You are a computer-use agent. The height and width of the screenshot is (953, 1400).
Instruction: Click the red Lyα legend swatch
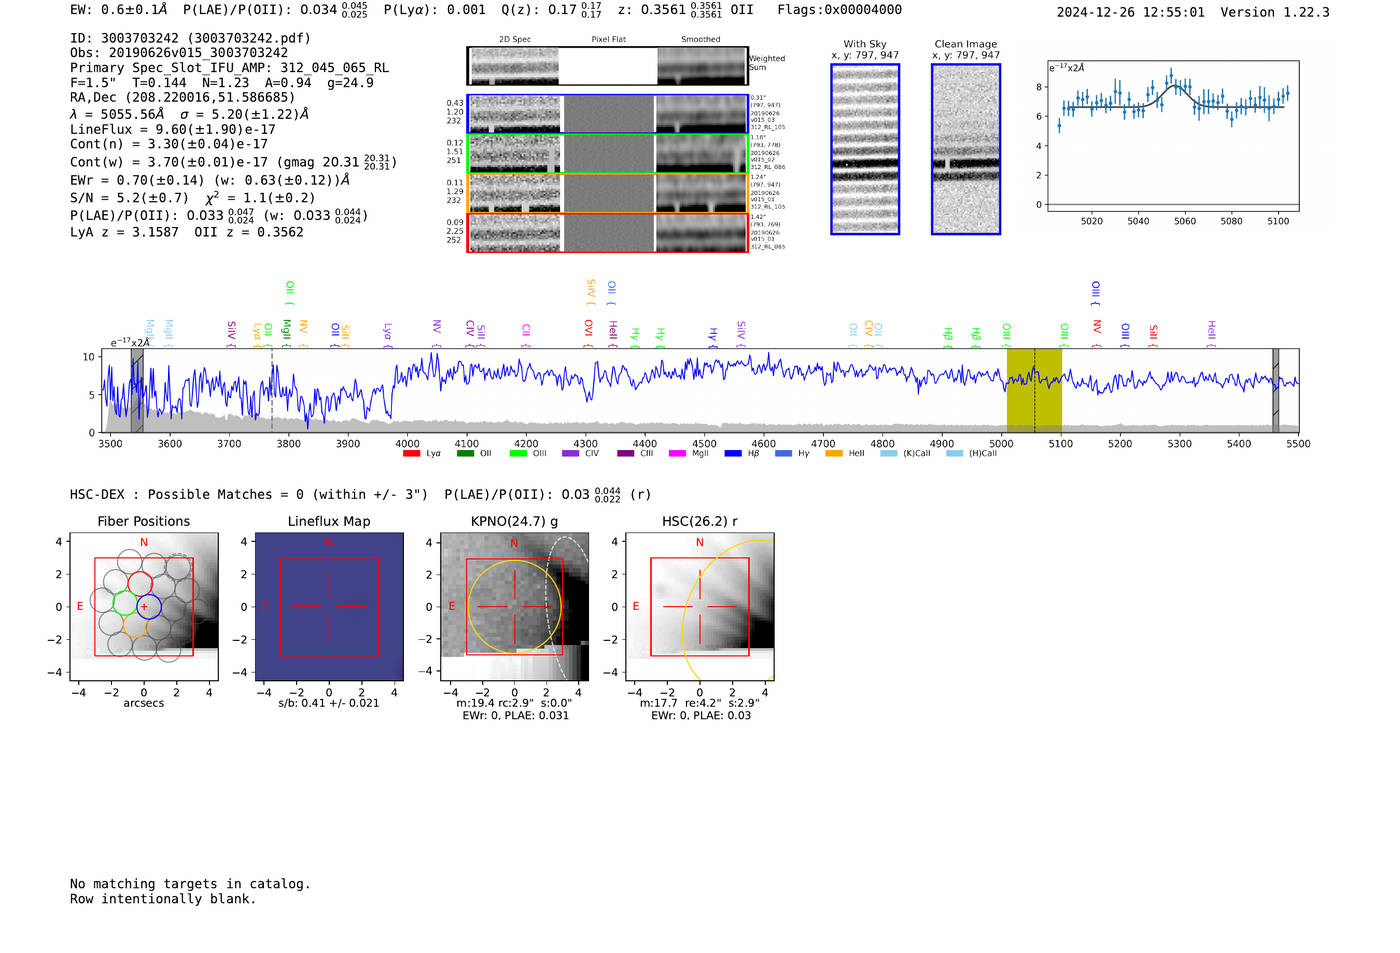click(411, 454)
